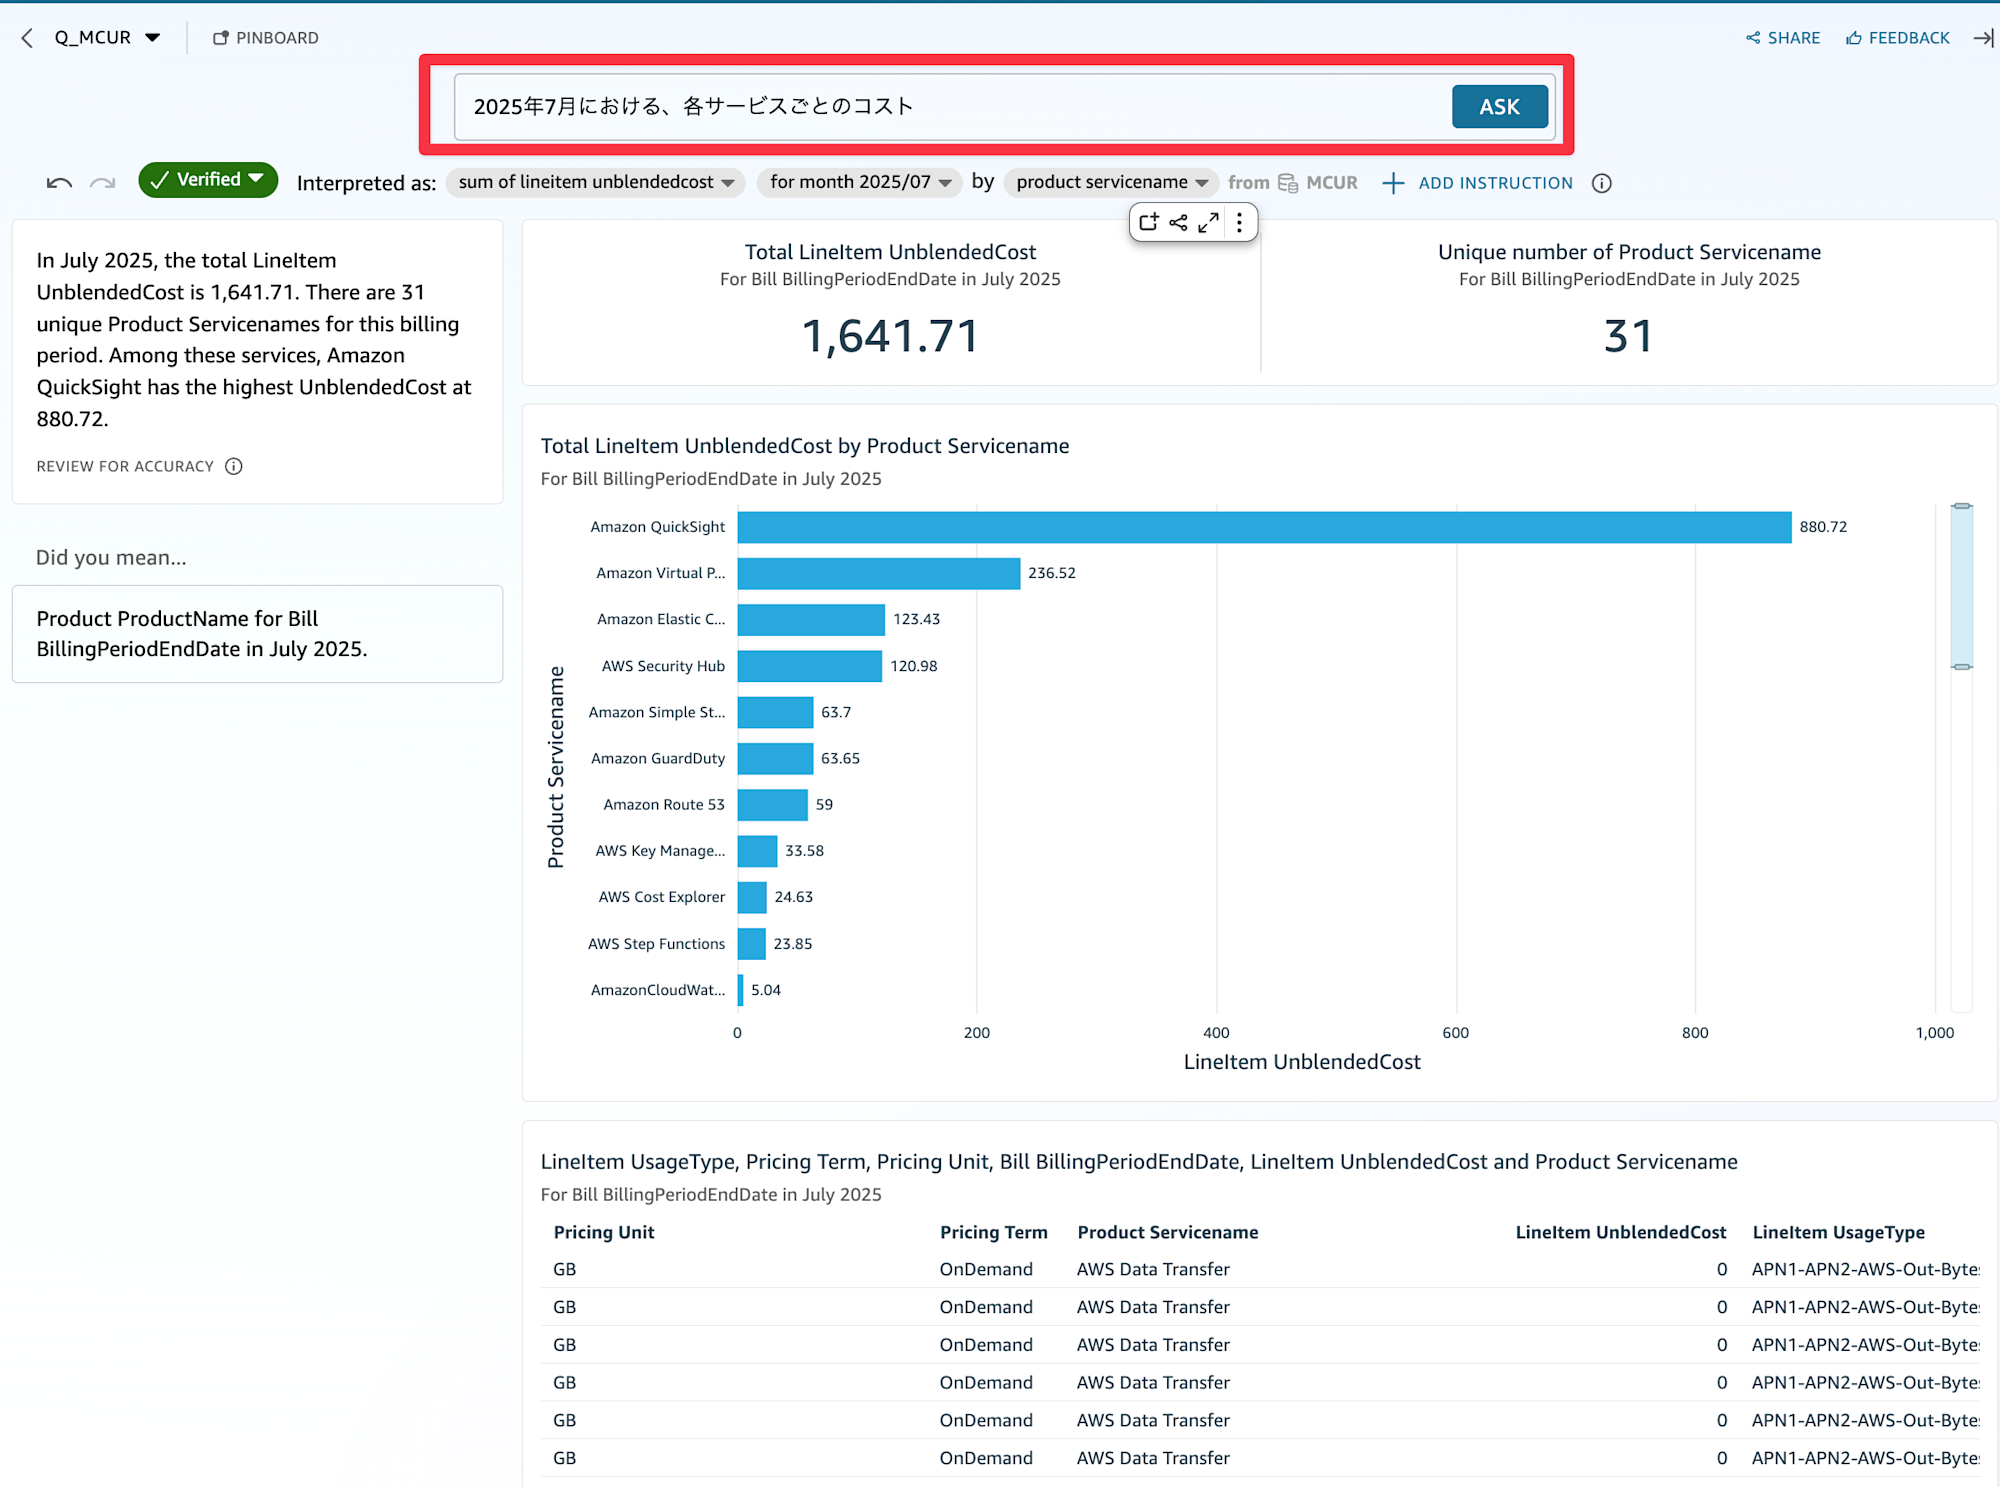Collapse the panel with the arrow-to-bar icon
Screen dimensions: 2000x1487
point(1983,38)
